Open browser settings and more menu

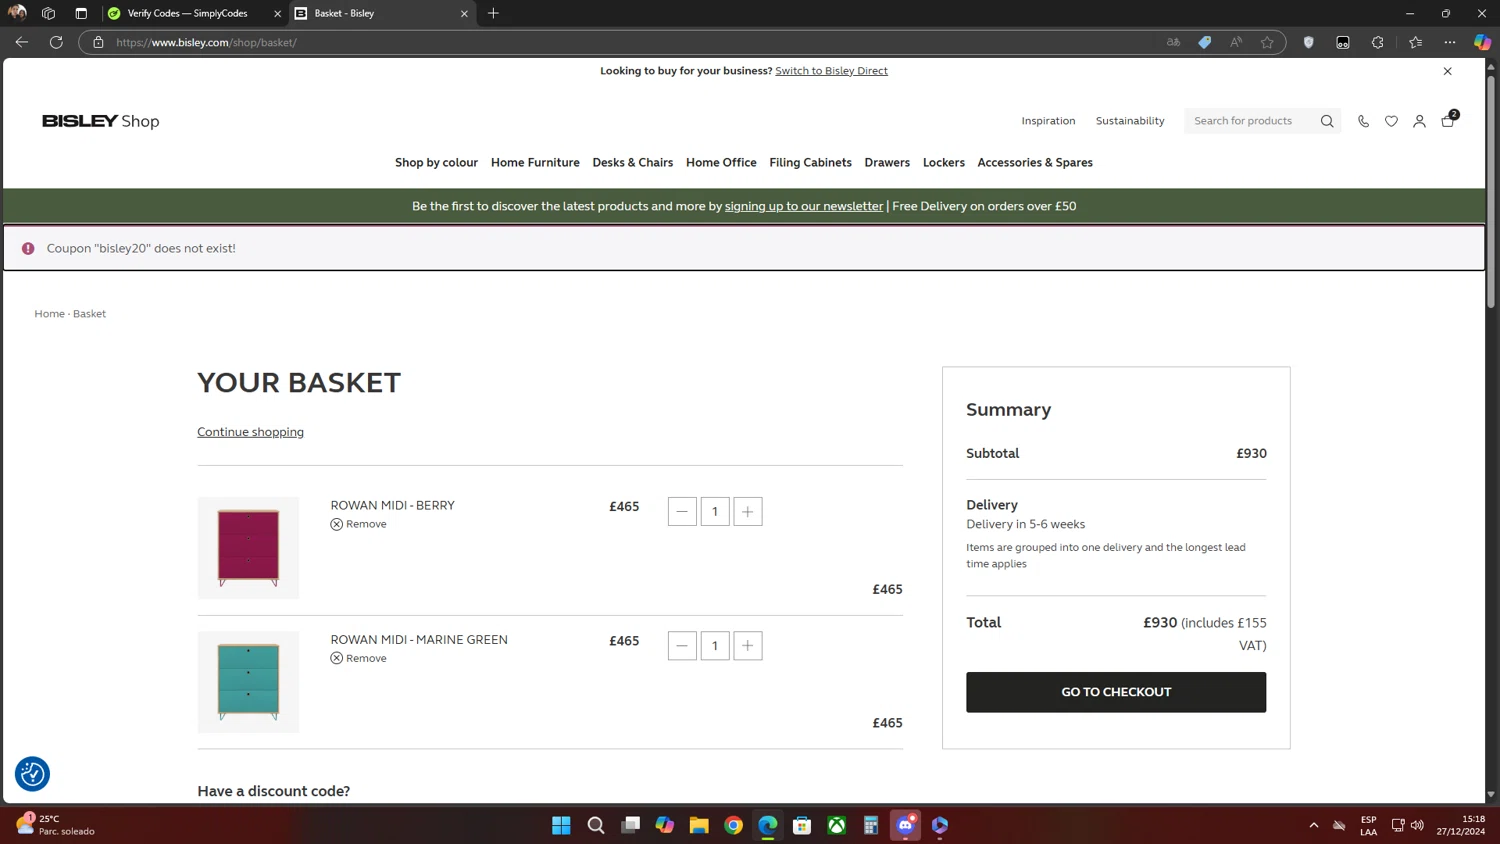(1449, 42)
